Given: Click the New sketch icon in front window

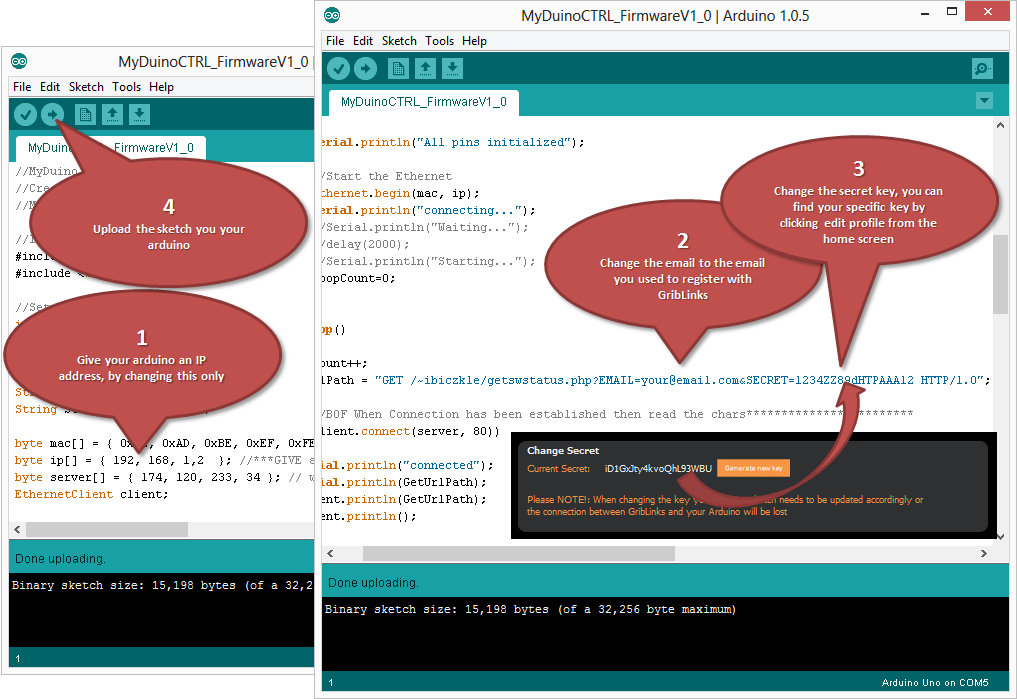Looking at the screenshot, I should (x=398, y=69).
